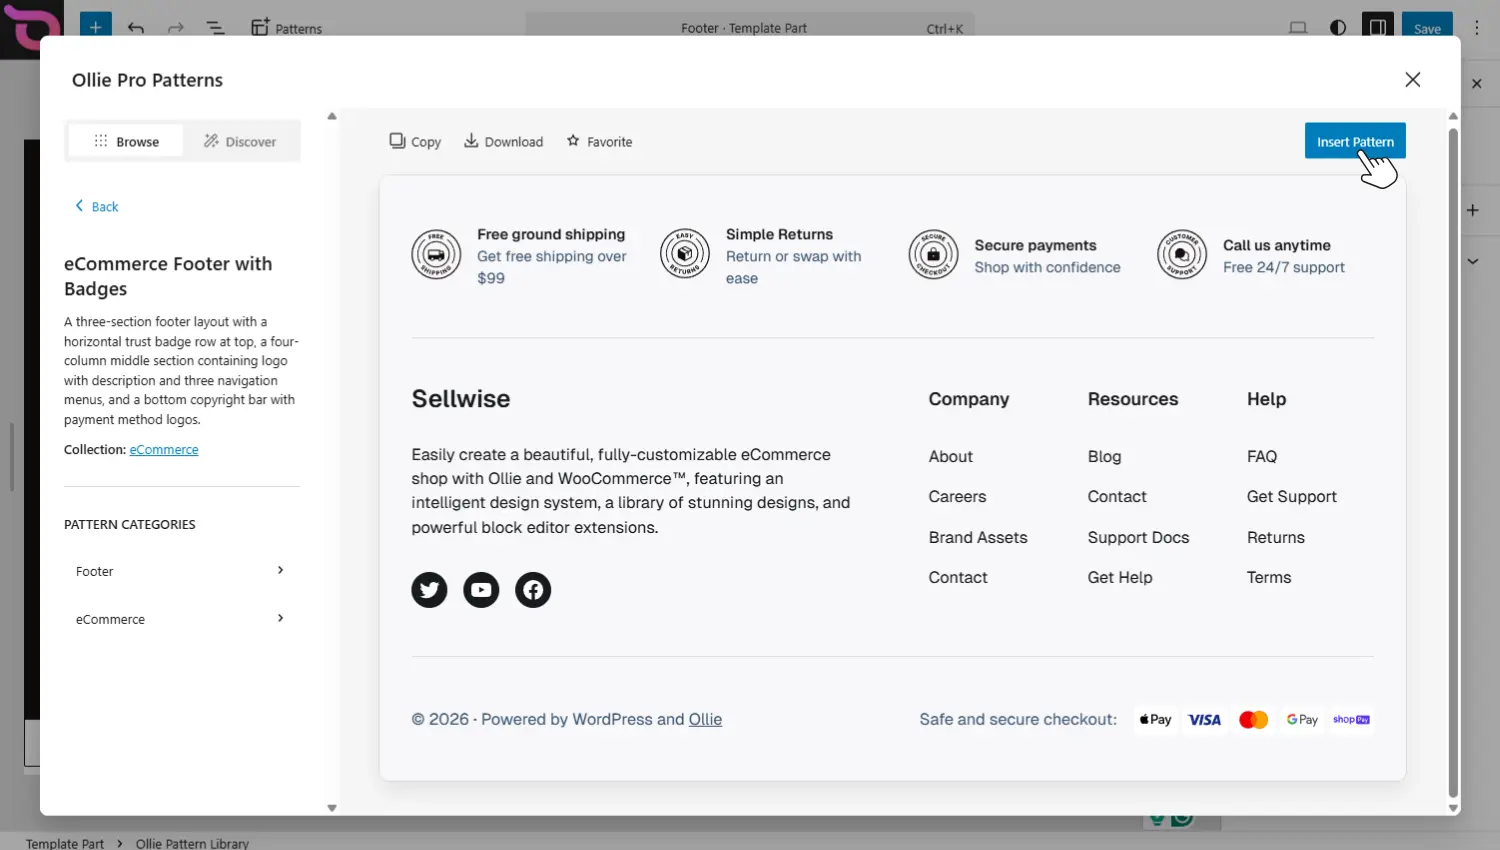Click the Contact link under Resources
The image size is (1500, 850).
click(1117, 496)
